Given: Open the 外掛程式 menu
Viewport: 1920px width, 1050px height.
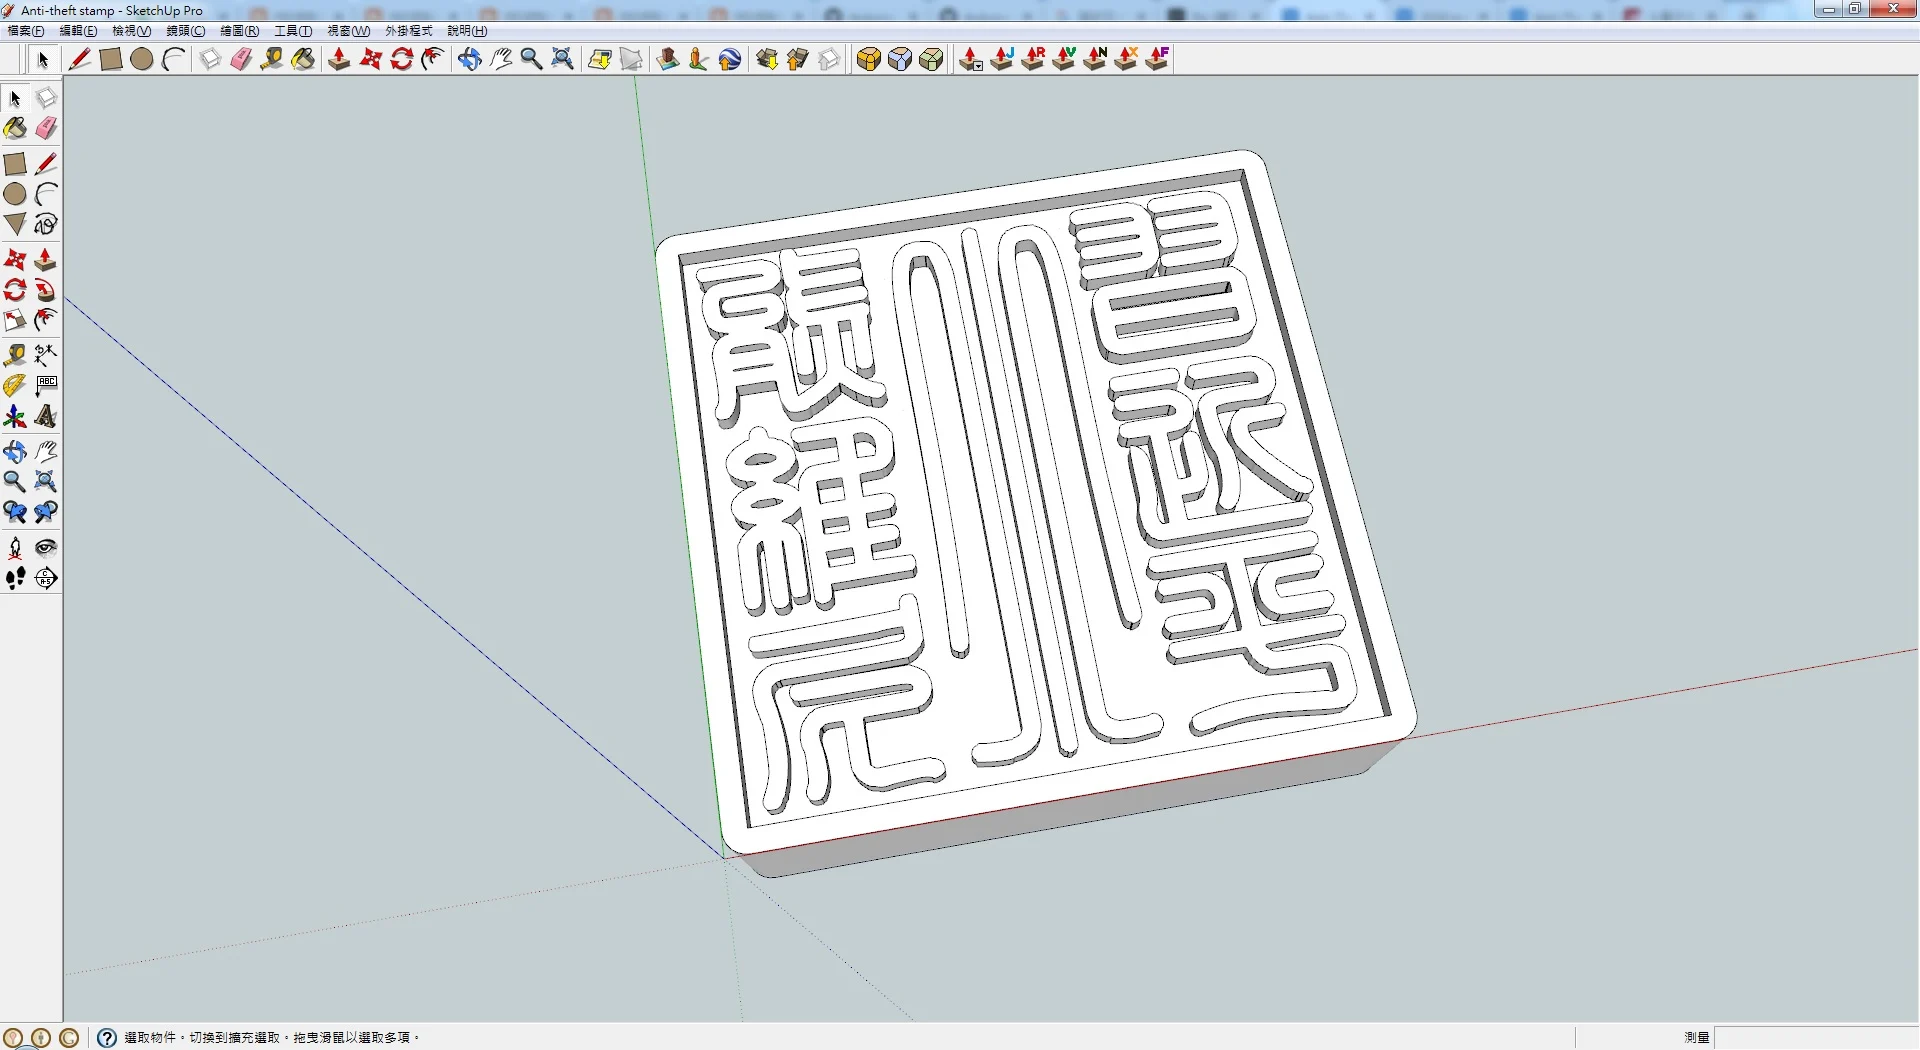Looking at the screenshot, I should tap(409, 31).
